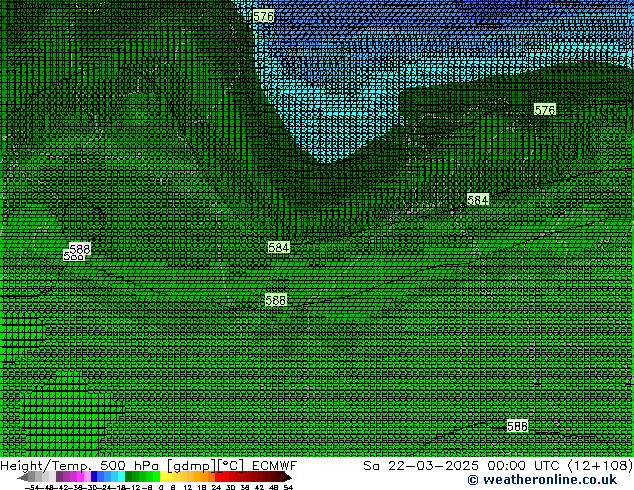This screenshot has height=490, width=634.
Task: Click the '(12+108)' forecast run text
Action: [x=600, y=466]
